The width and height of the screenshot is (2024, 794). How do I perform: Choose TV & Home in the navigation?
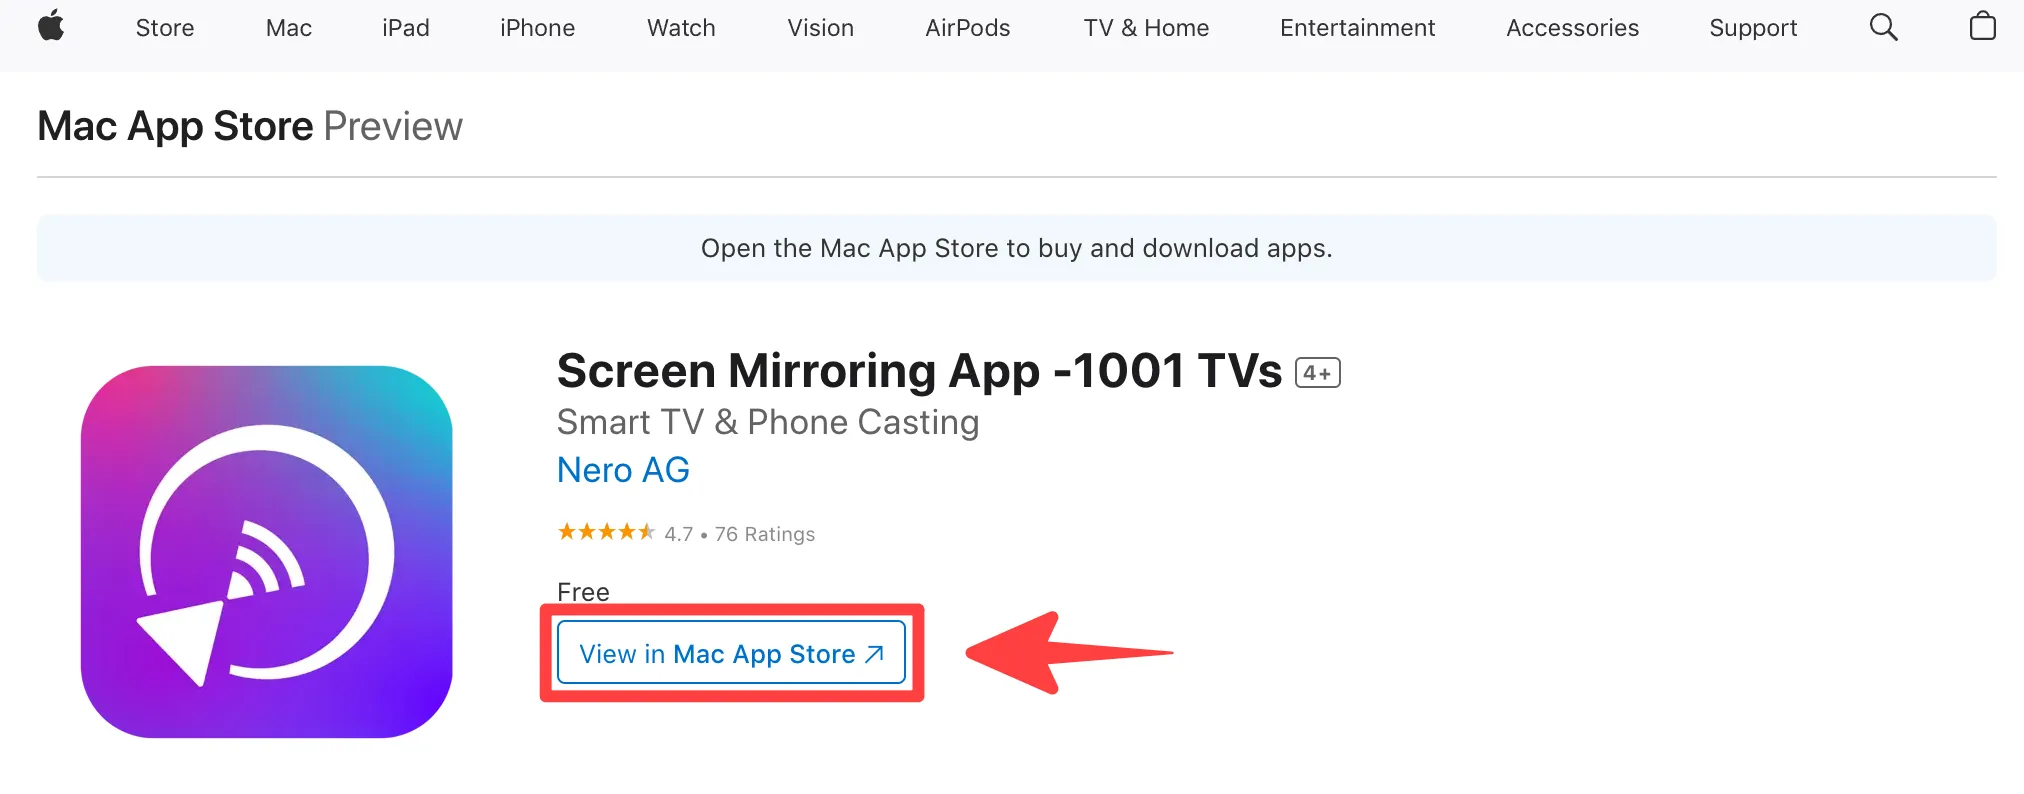coord(1146,28)
